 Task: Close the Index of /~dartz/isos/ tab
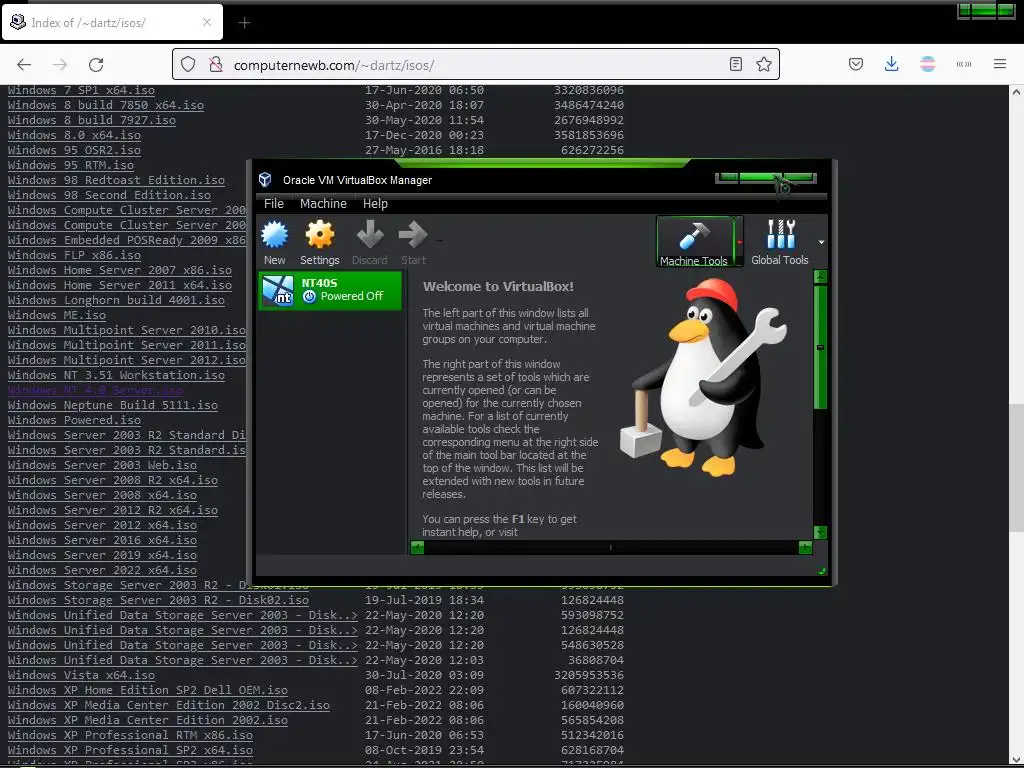pos(206,22)
